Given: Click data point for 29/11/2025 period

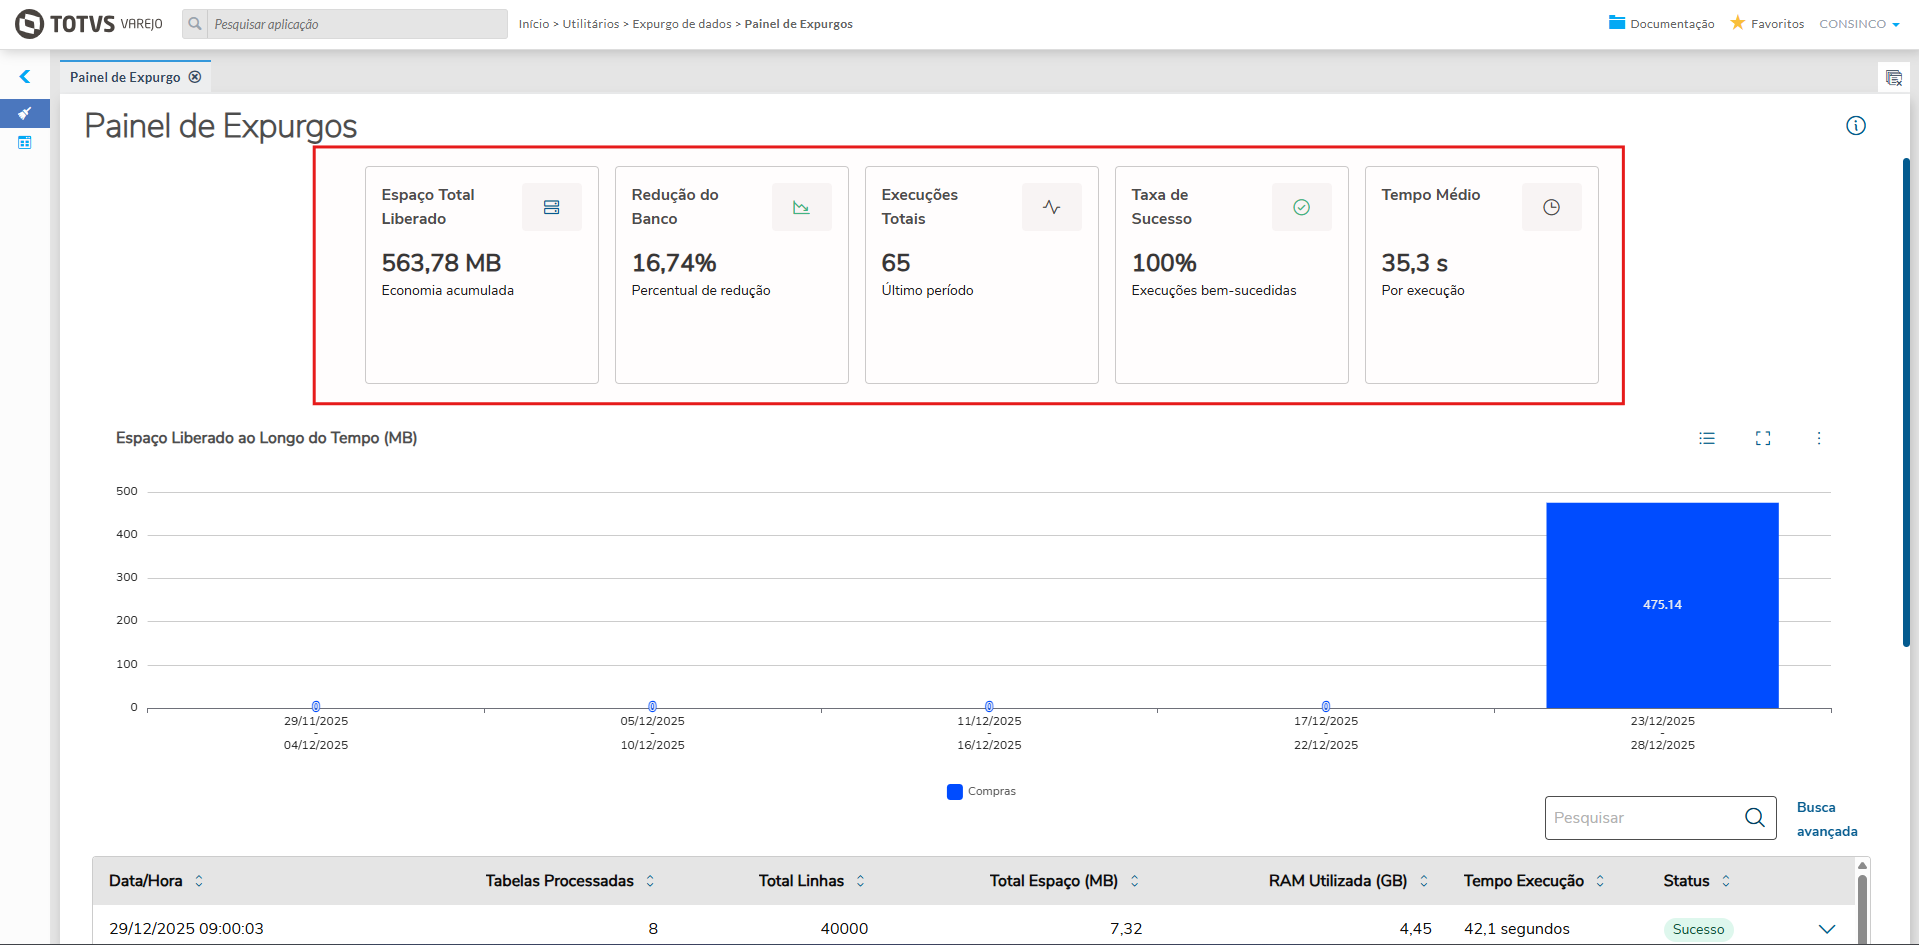Looking at the screenshot, I should pos(316,706).
